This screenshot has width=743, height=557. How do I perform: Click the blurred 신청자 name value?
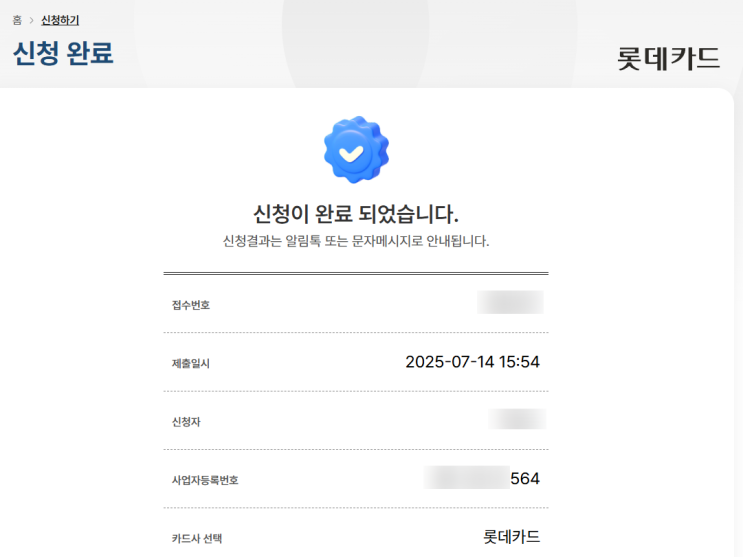click(517, 419)
